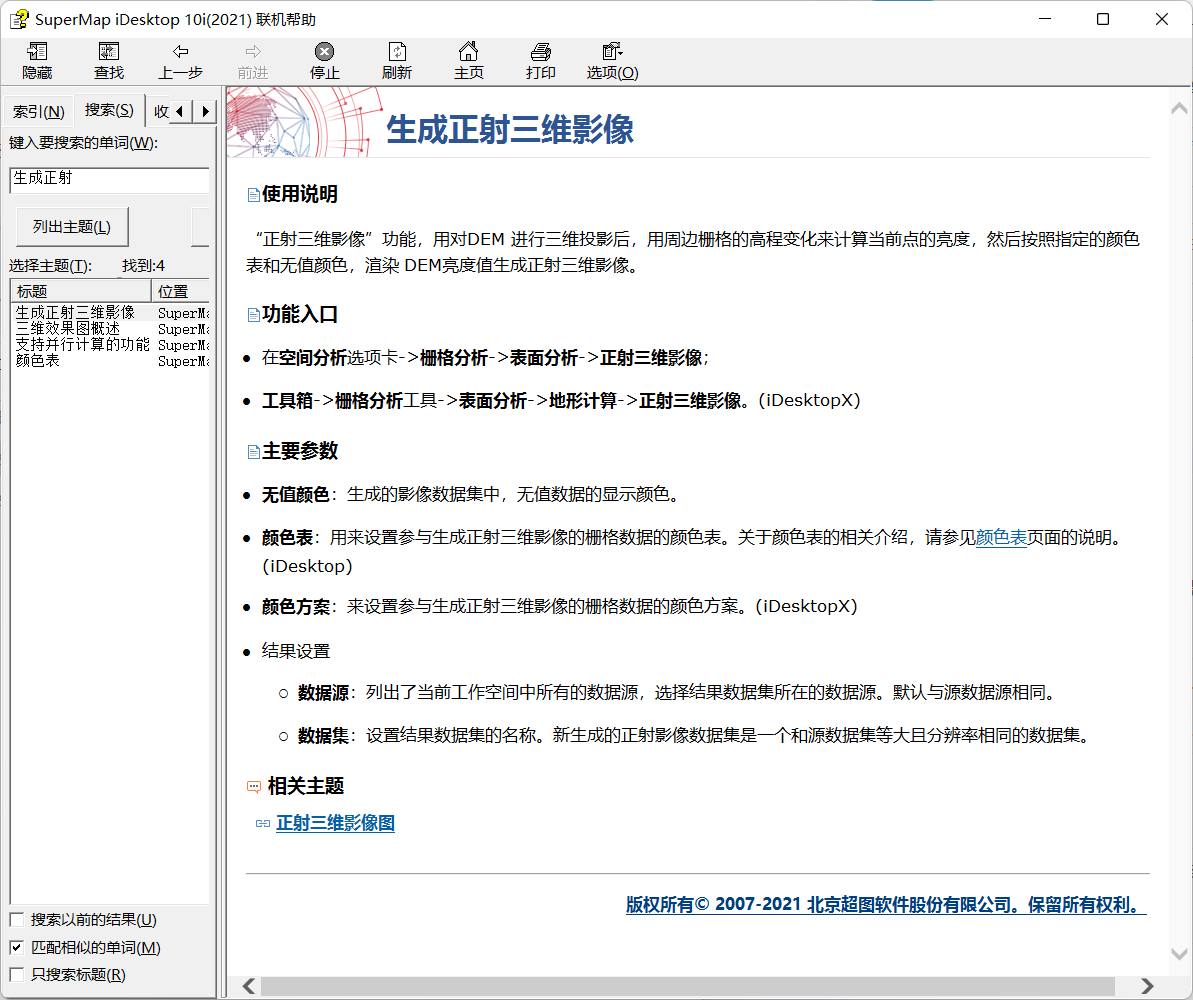The image size is (1193, 1000).
Task: Switch to the 索引(N) tab
Action: point(39,112)
